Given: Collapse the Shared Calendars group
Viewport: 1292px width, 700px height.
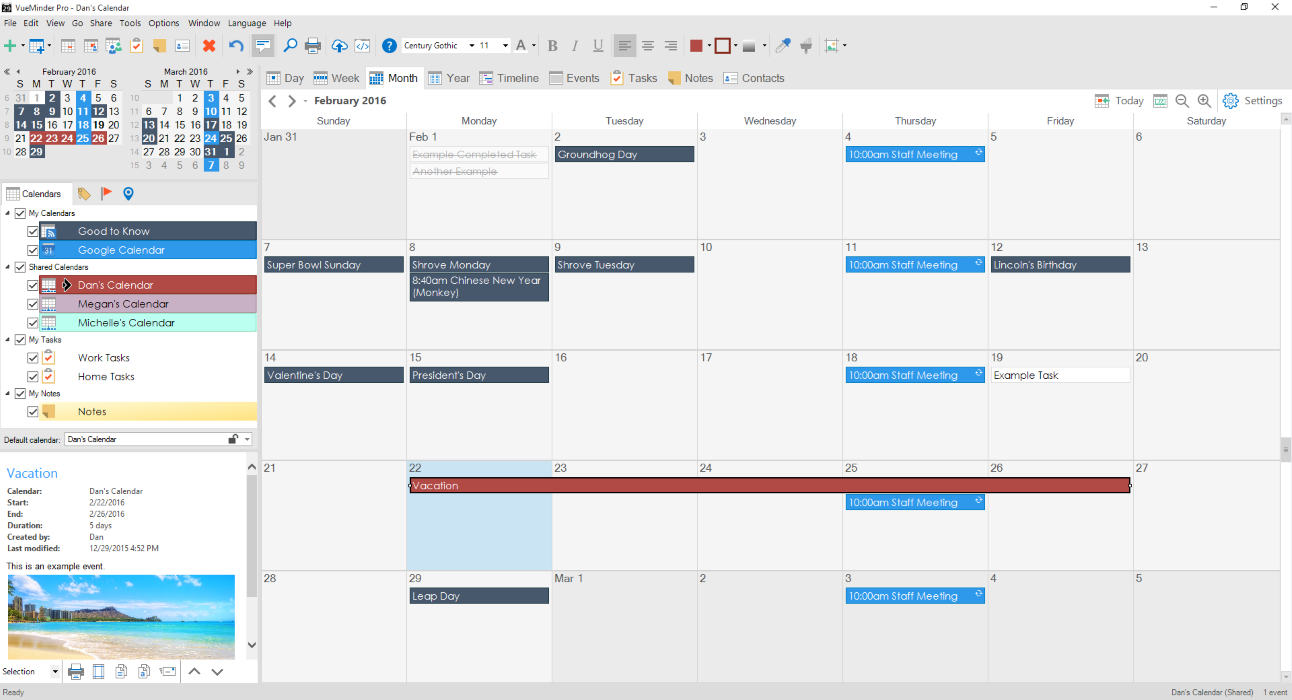Looking at the screenshot, I should click(8, 267).
